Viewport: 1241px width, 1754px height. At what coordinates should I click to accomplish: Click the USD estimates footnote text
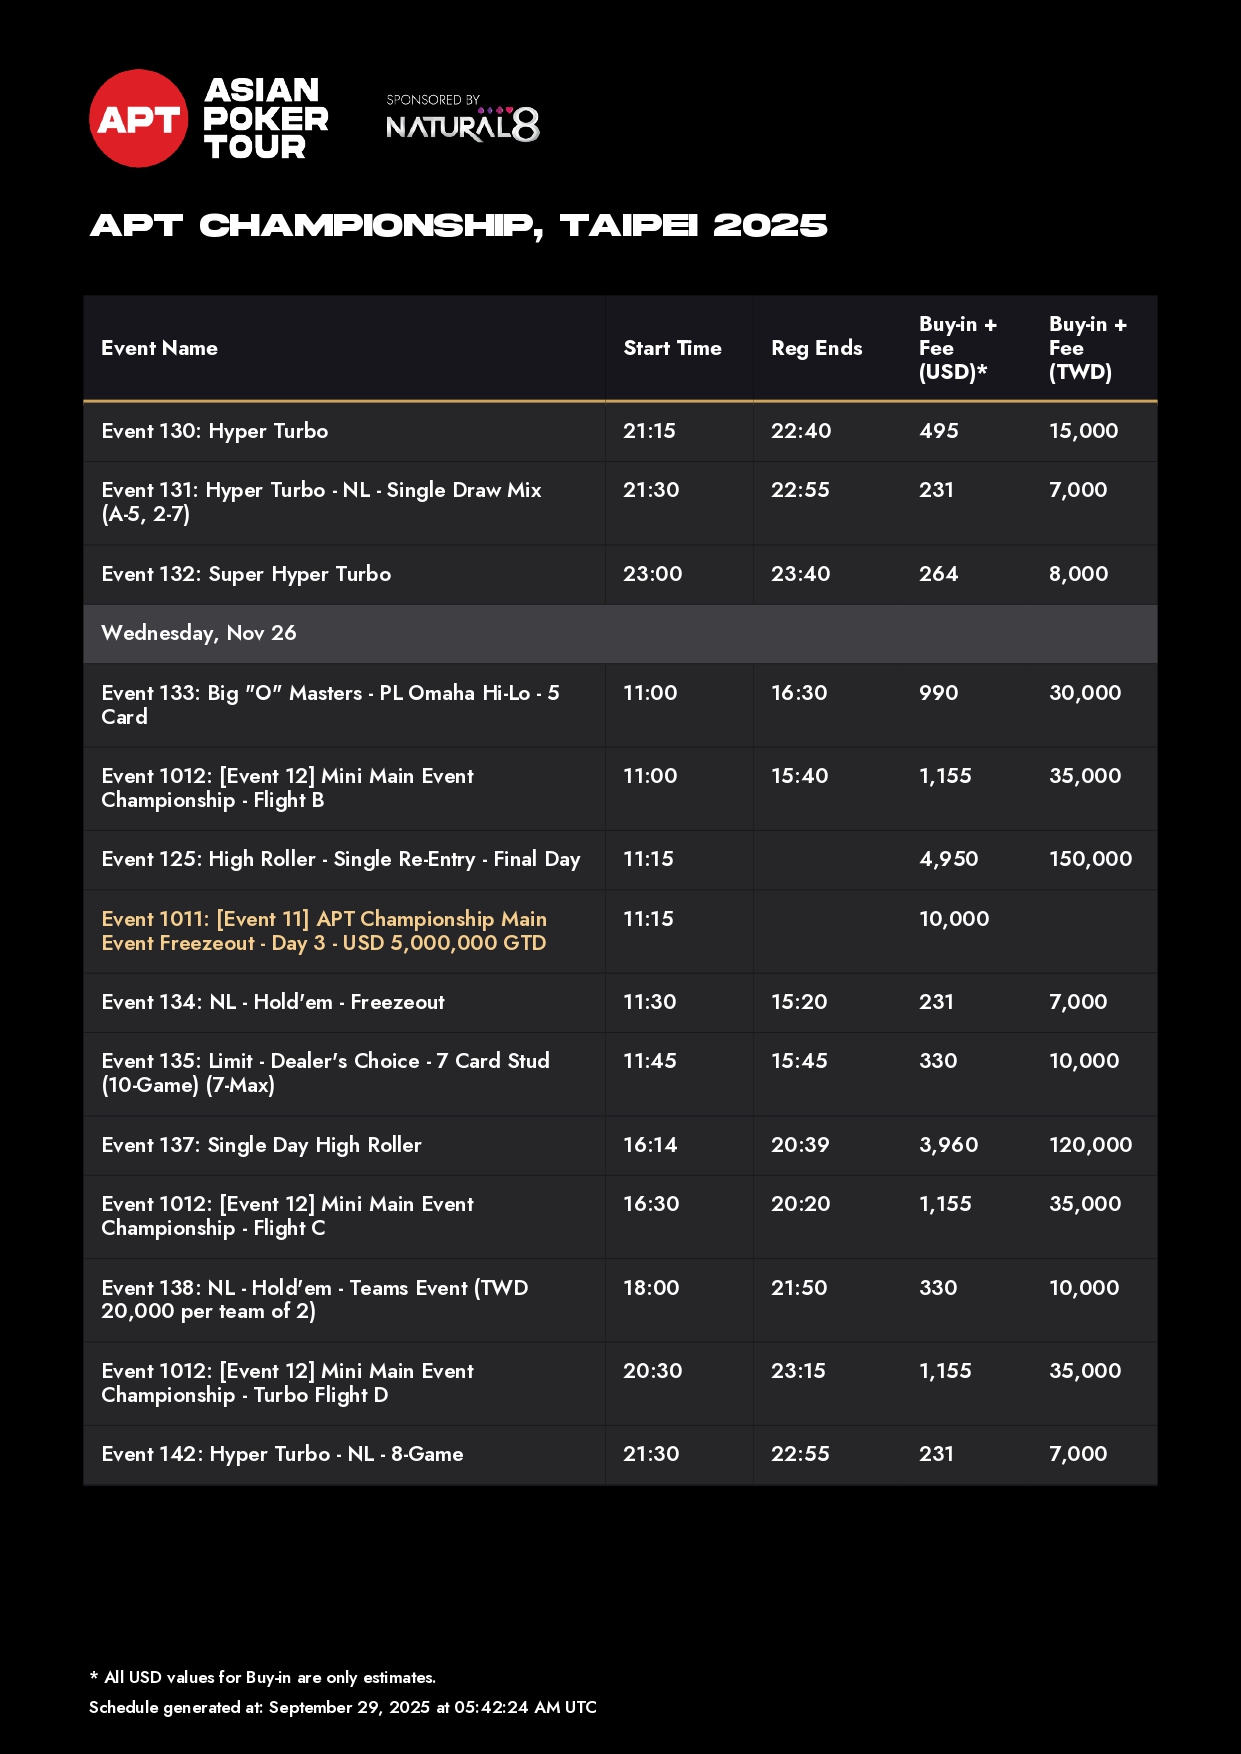pos(263,1677)
